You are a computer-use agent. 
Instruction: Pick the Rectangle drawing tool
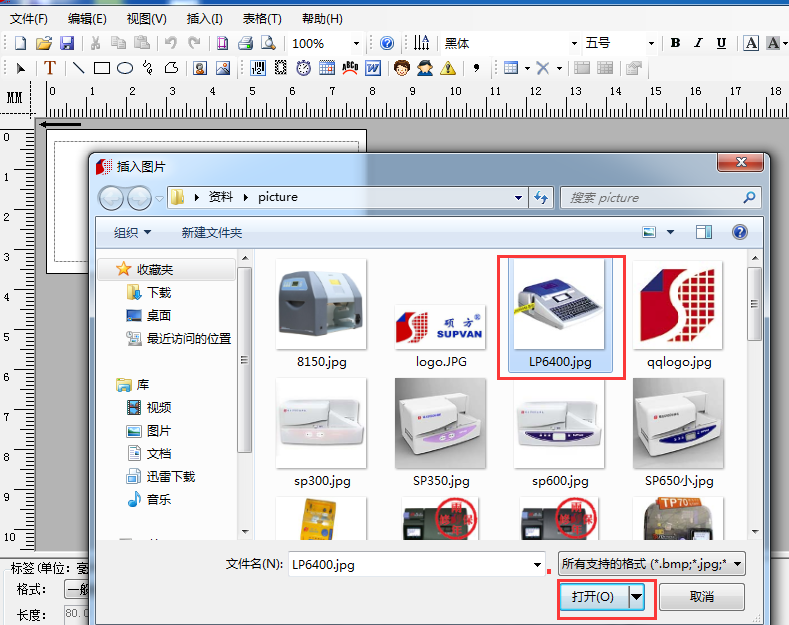[101, 68]
